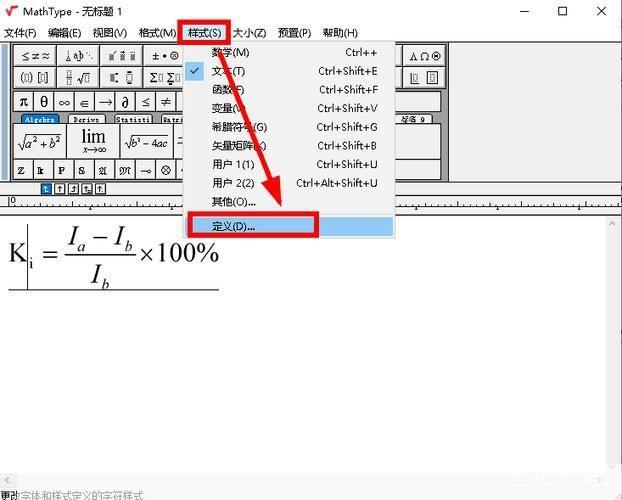Viewport: 622px width, 500px height.
Task: Insert the circled times symbol in bottom row
Action: tap(166, 170)
